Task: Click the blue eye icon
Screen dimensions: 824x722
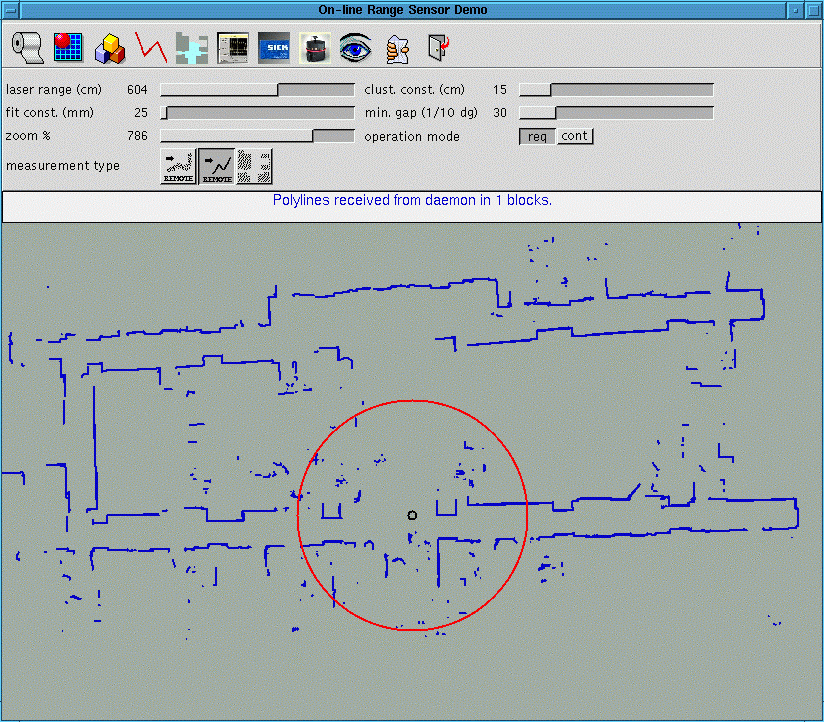Action: tap(355, 47)
